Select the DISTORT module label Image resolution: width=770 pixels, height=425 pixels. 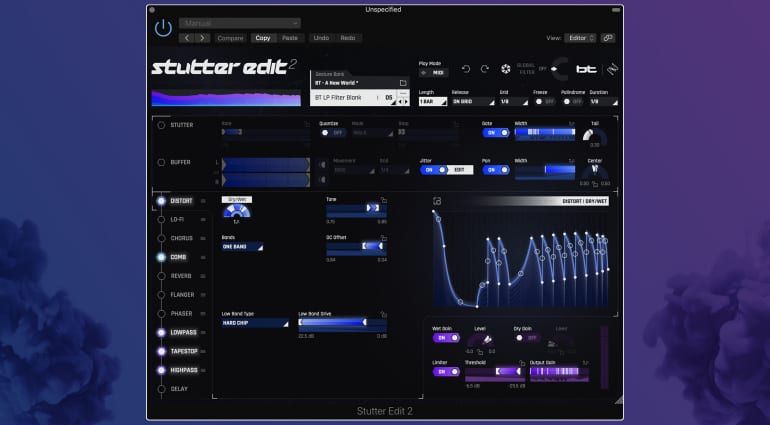[181, 201]
